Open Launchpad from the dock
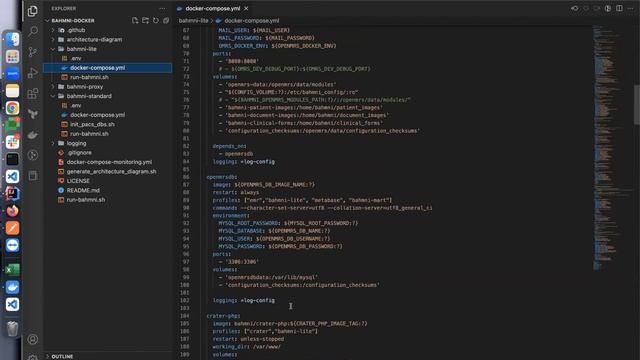This screenshot has width=640, height=360. [12, 56]
